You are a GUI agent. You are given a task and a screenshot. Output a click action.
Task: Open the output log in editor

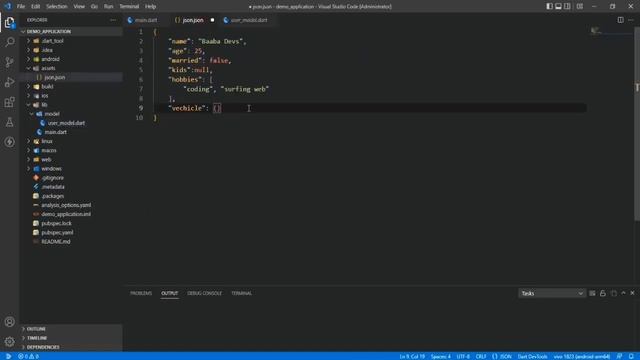[x=613, y=293]
